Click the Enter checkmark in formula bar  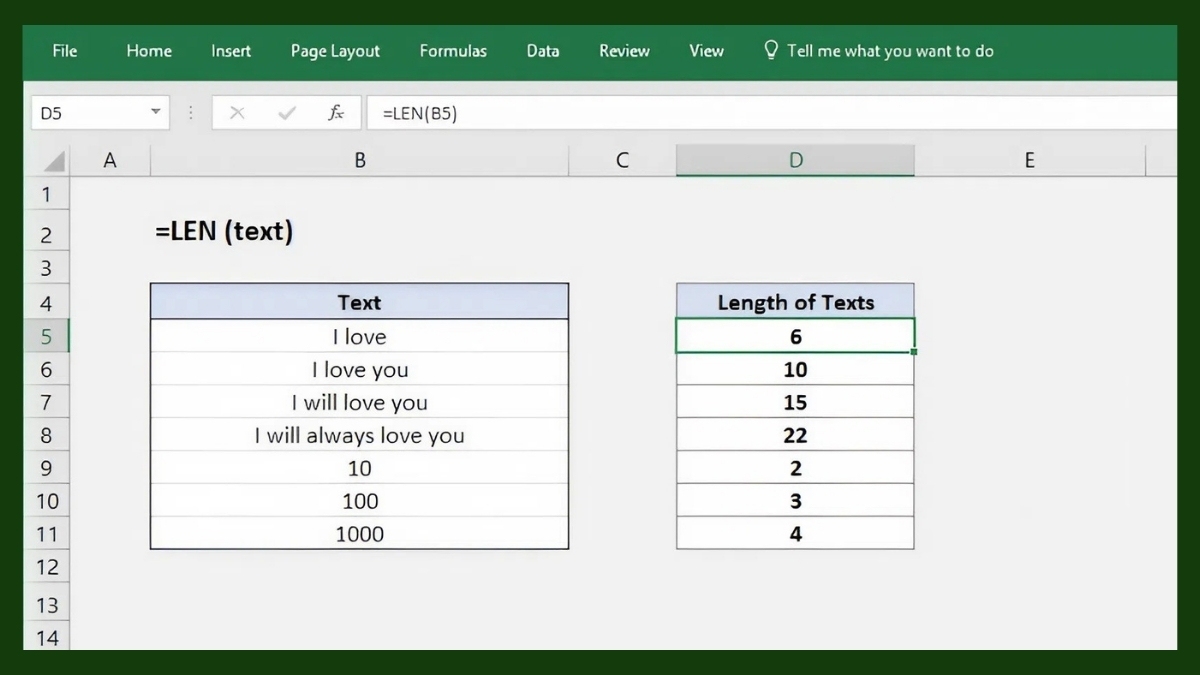pos(285,113)
